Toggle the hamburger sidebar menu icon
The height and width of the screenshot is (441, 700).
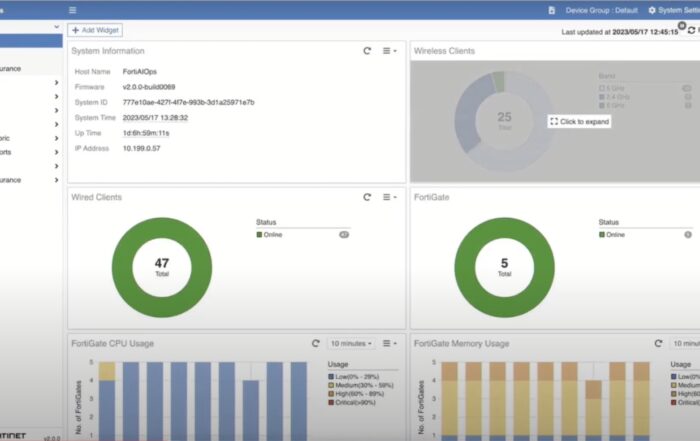click(x=72, y=10)
